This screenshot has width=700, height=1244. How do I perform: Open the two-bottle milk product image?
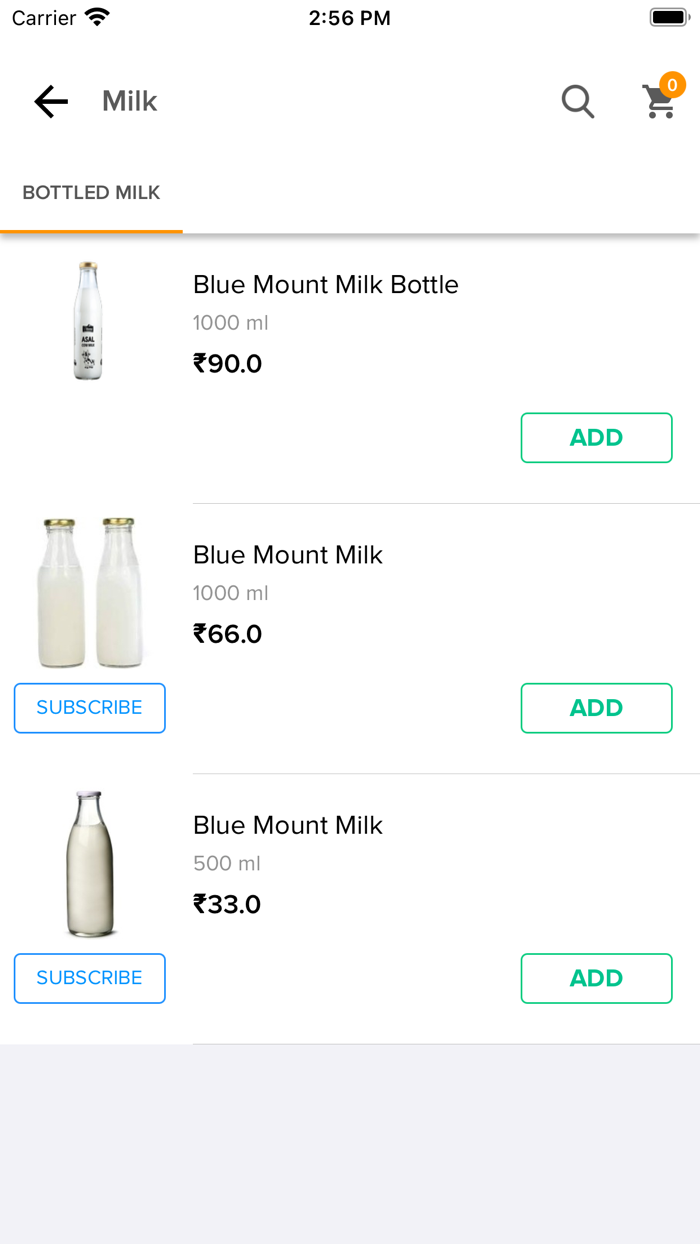(x=90, y=592)
